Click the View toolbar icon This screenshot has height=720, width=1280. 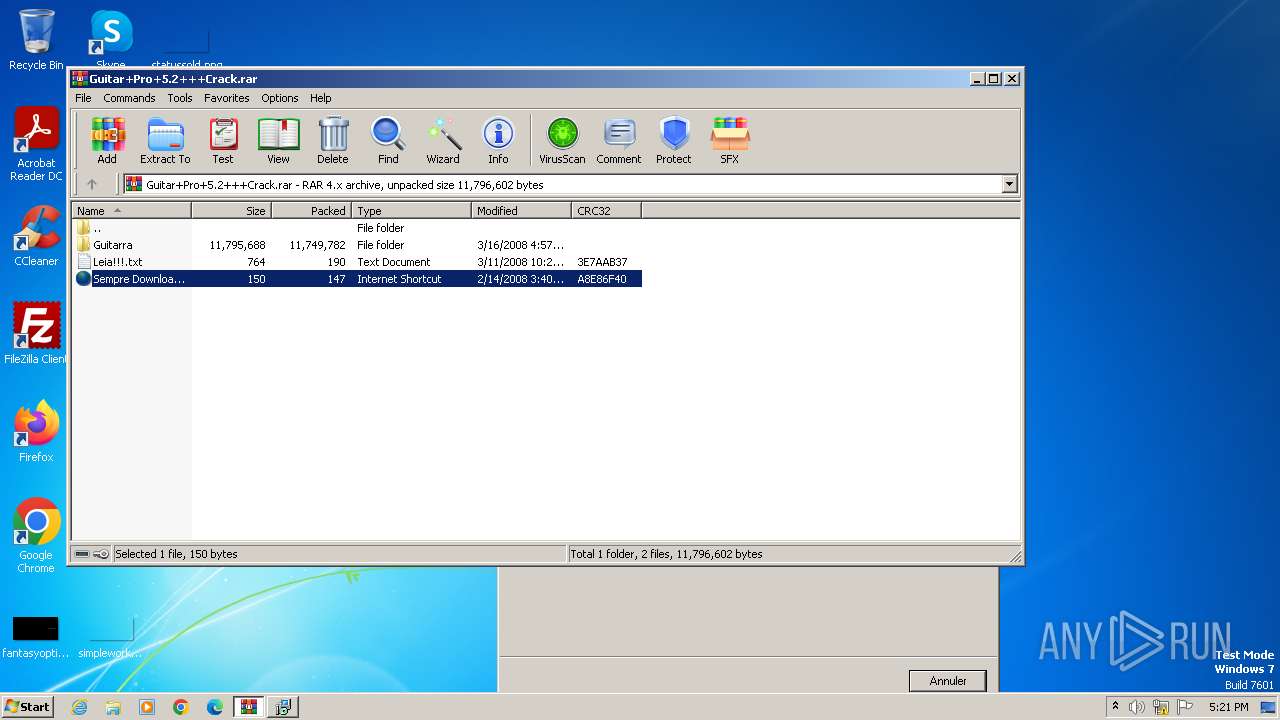click(278, 140)
